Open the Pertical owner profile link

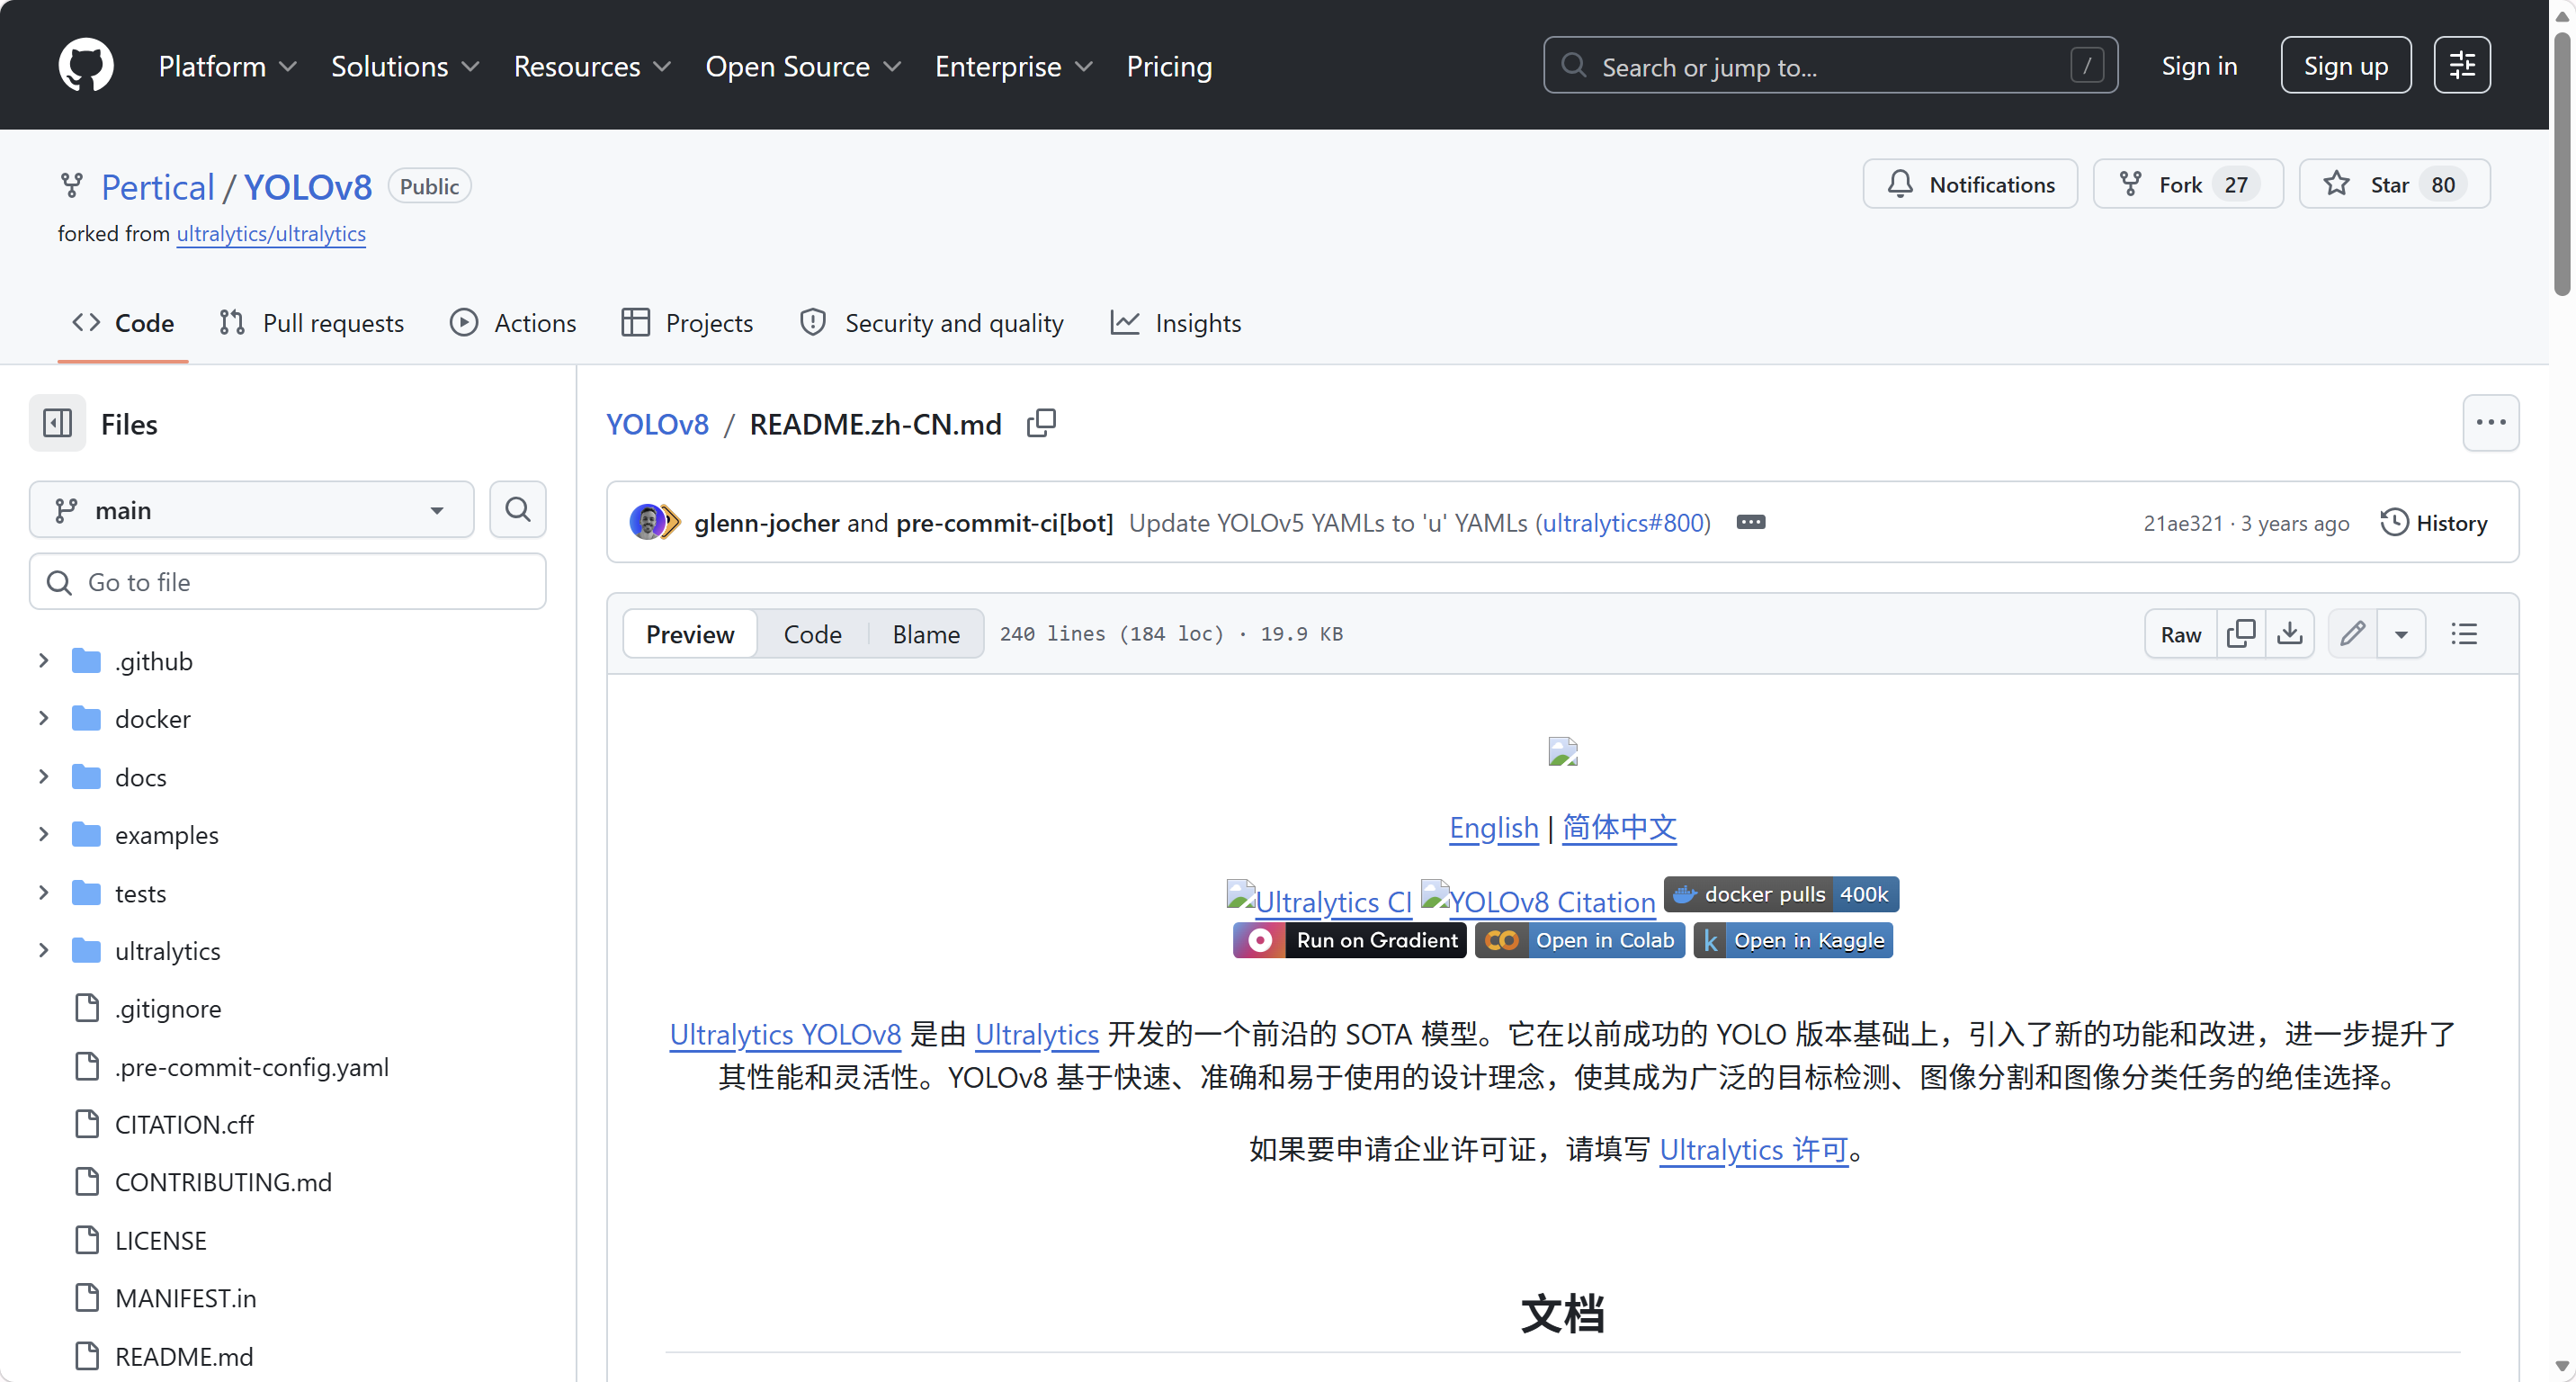[x=158, y=187]
